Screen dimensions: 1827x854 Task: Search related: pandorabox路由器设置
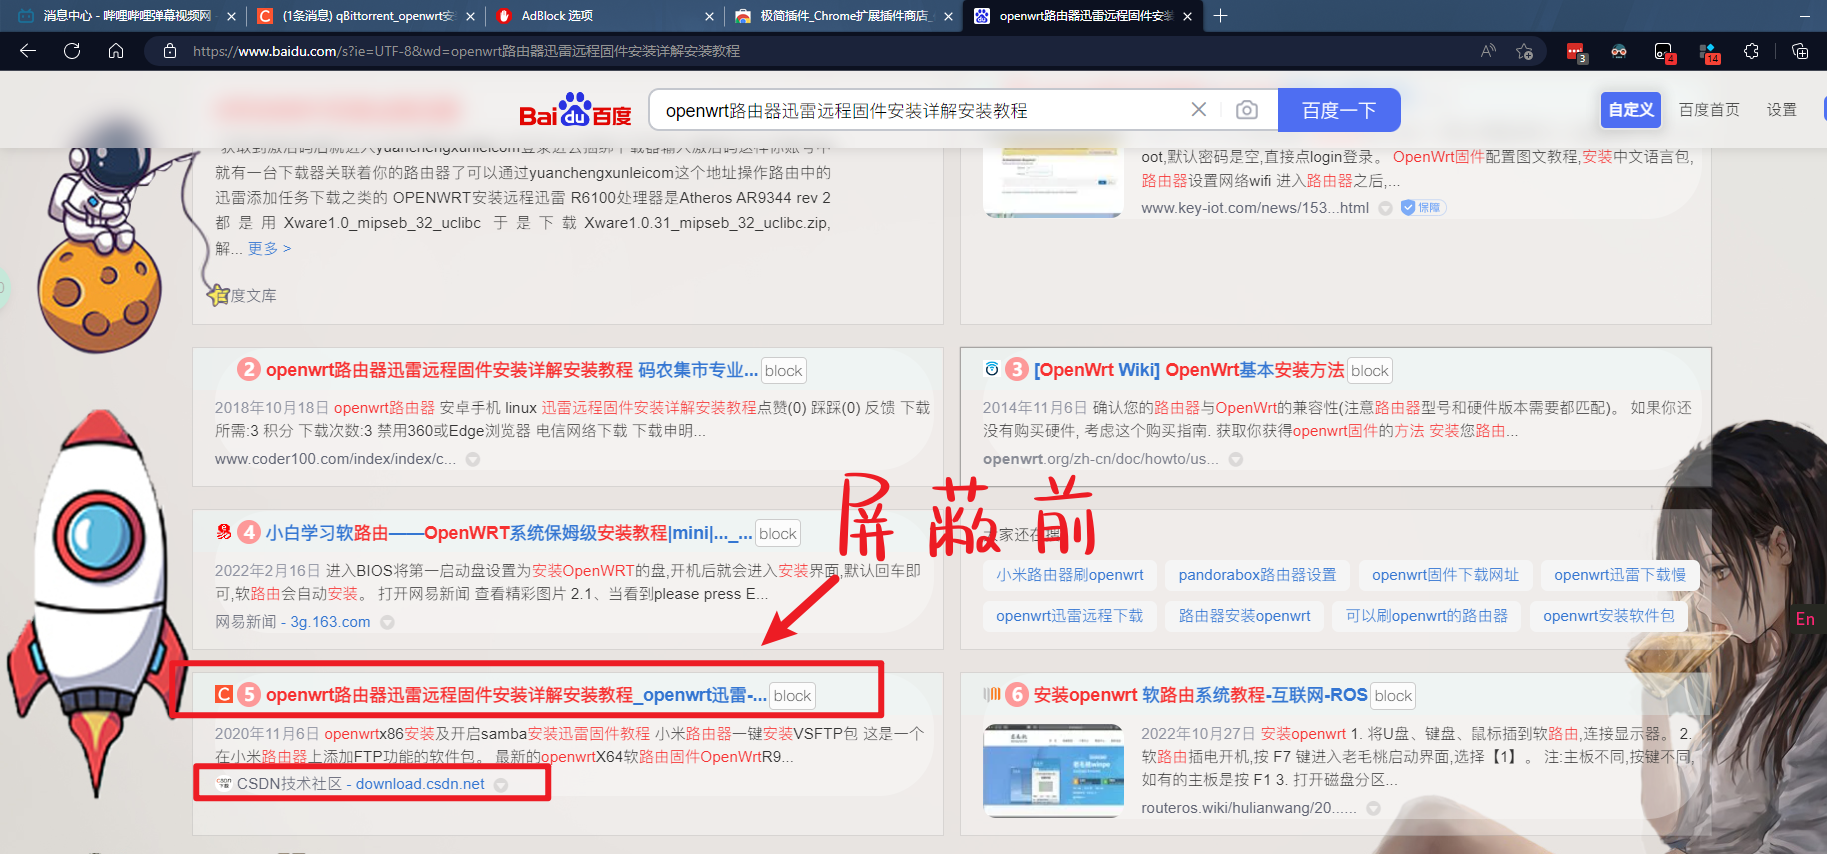click(1257, 575)
